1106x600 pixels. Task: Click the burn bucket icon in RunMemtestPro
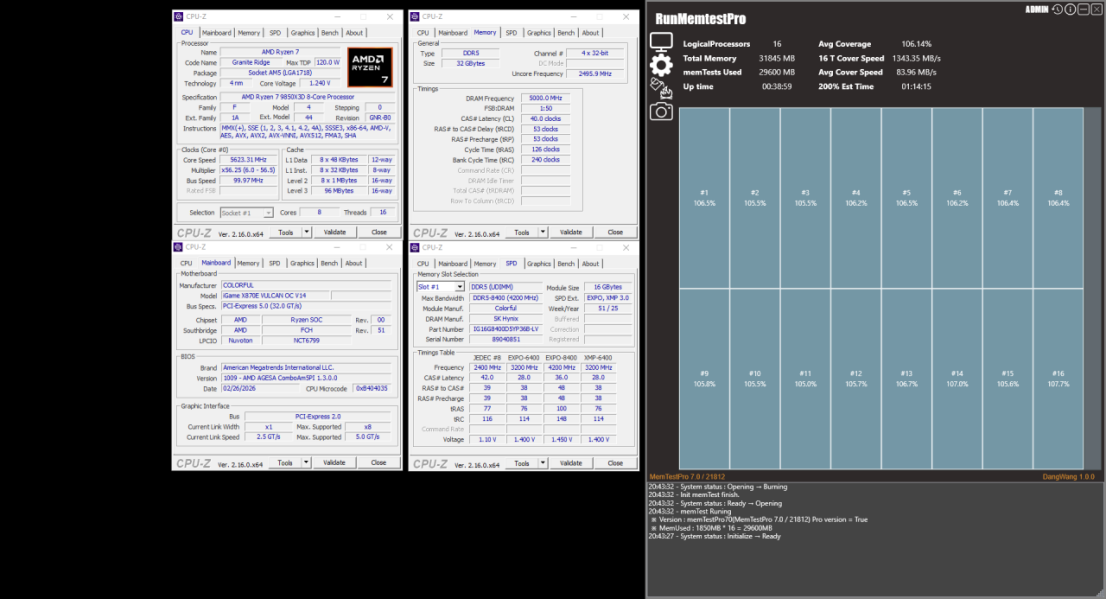(x=661, y=88)
